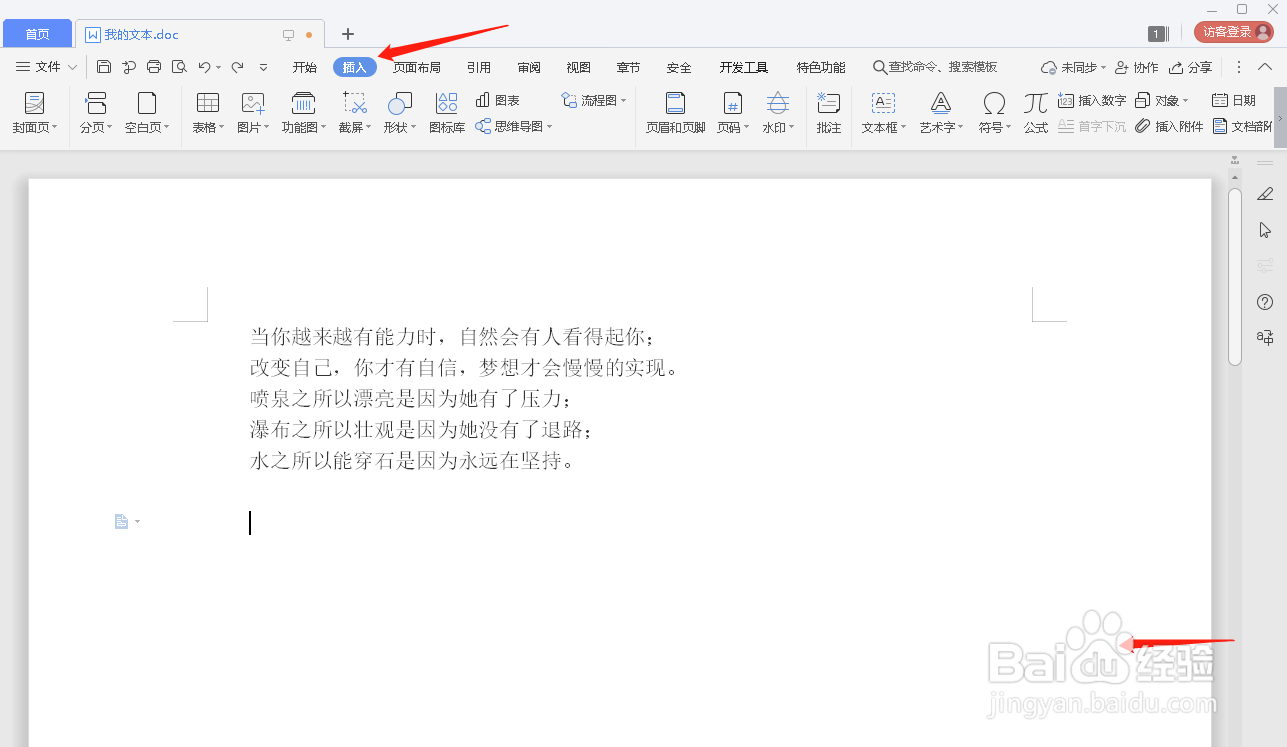The image size is (1287, 747).
Task: Insert a text box via 文本框
Action: pos(881,110)
